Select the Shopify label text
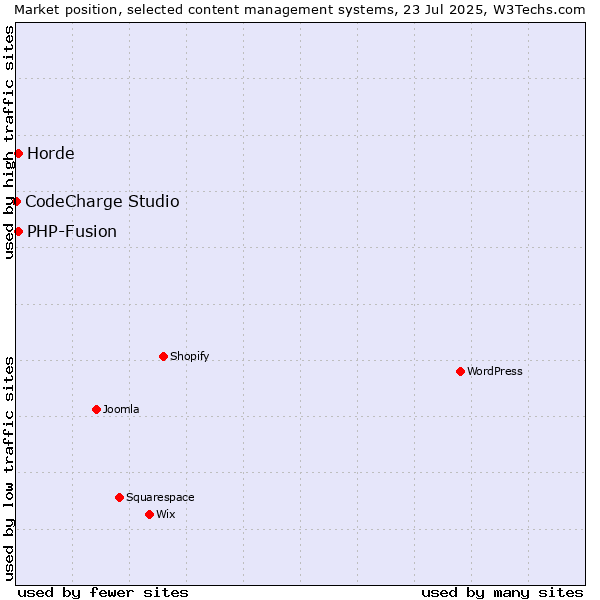This screenshot has width=600, height=600. [x=189, y=356]
